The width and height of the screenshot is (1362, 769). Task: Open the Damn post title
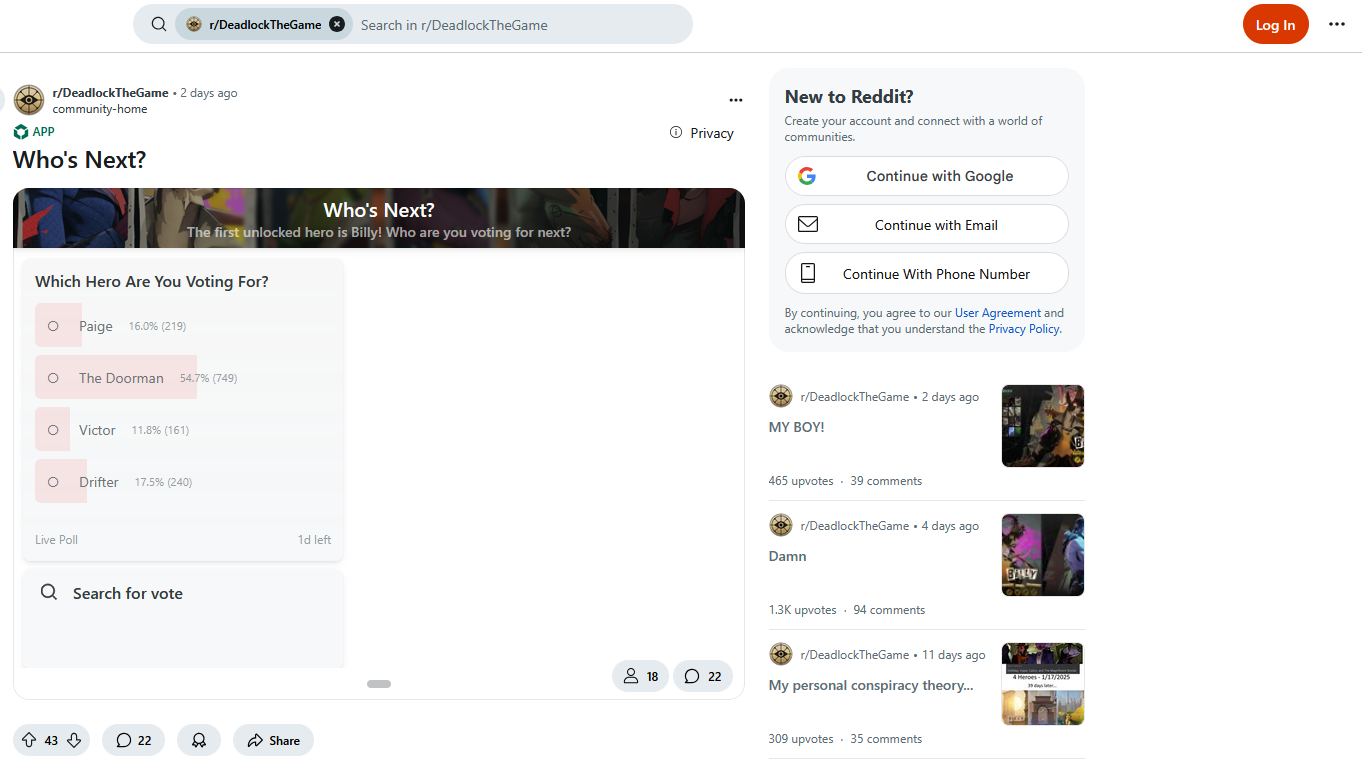click(x=788, y=556)
